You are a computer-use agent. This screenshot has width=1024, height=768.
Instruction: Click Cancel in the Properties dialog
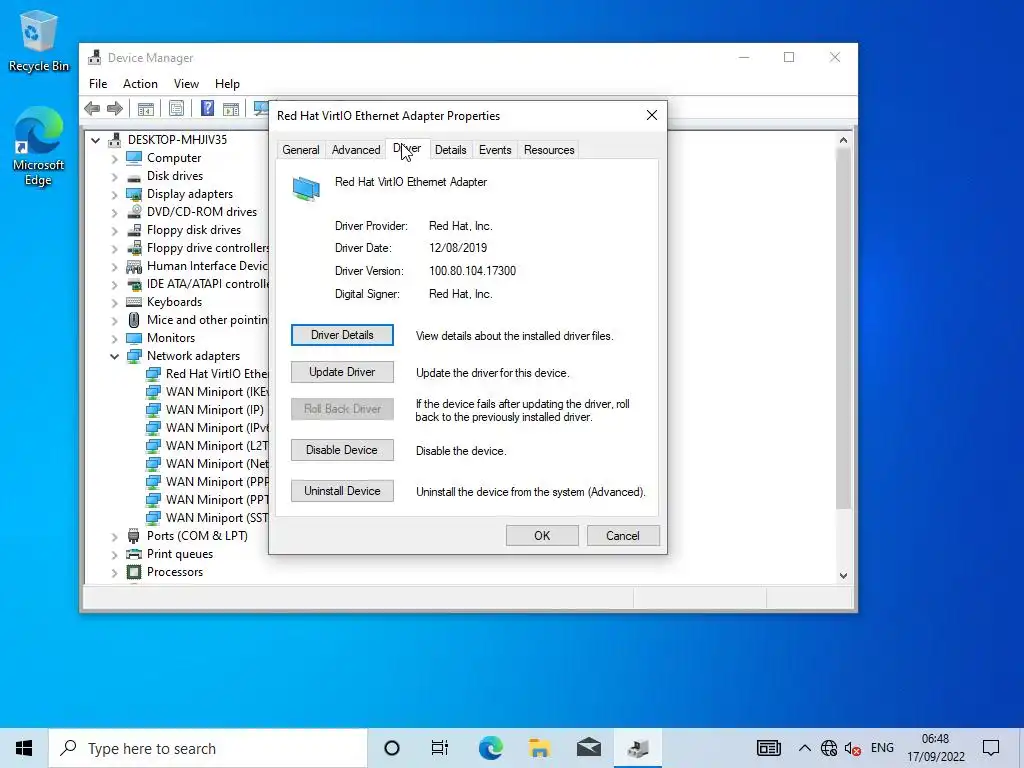click(623, 536)
